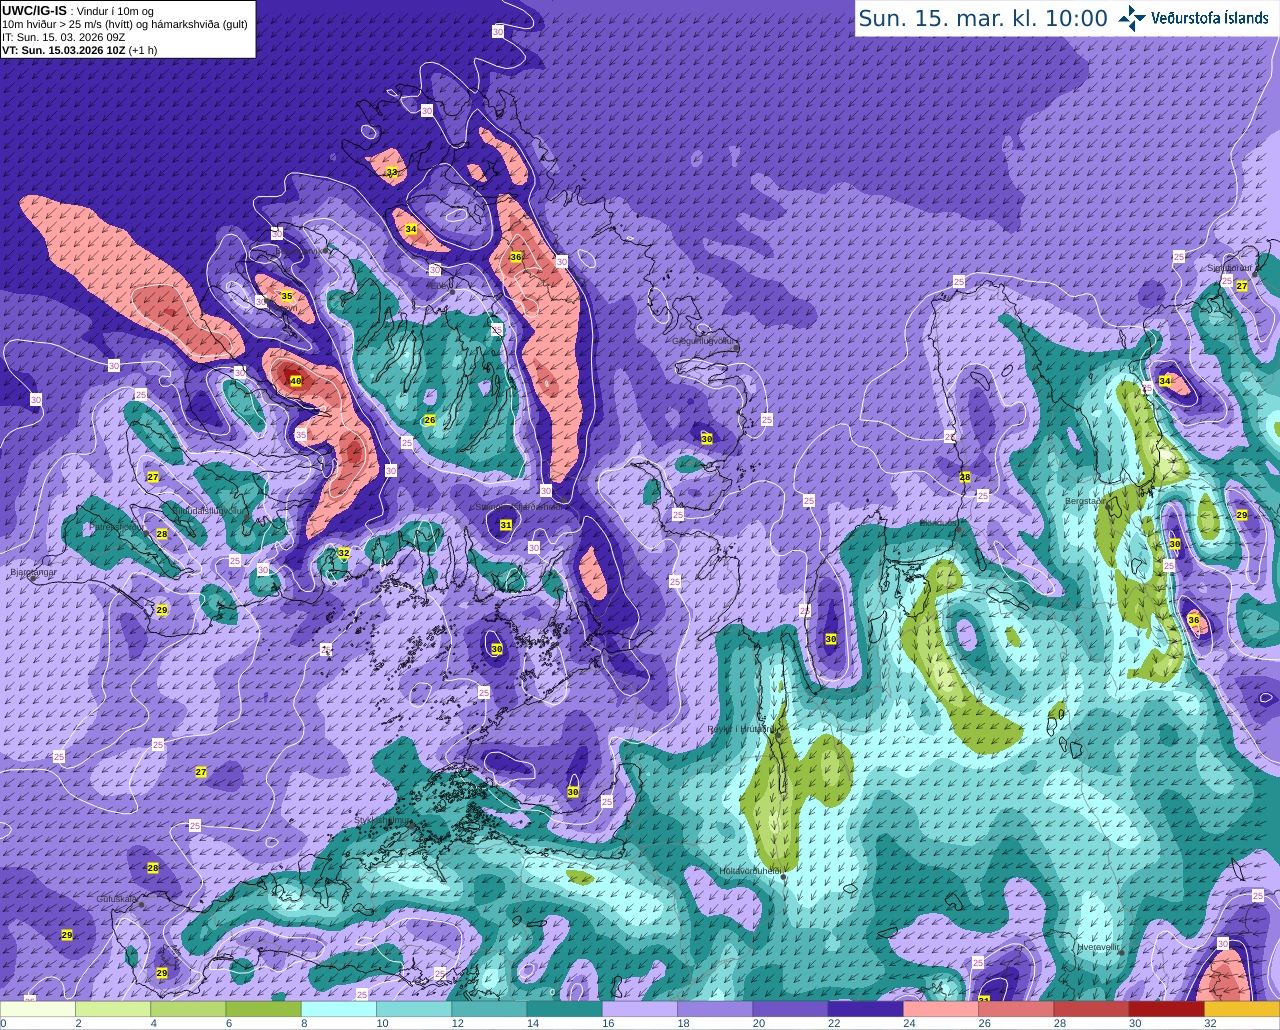Pick the 22–24 m/s deep indigo legend swatch

866,1008
